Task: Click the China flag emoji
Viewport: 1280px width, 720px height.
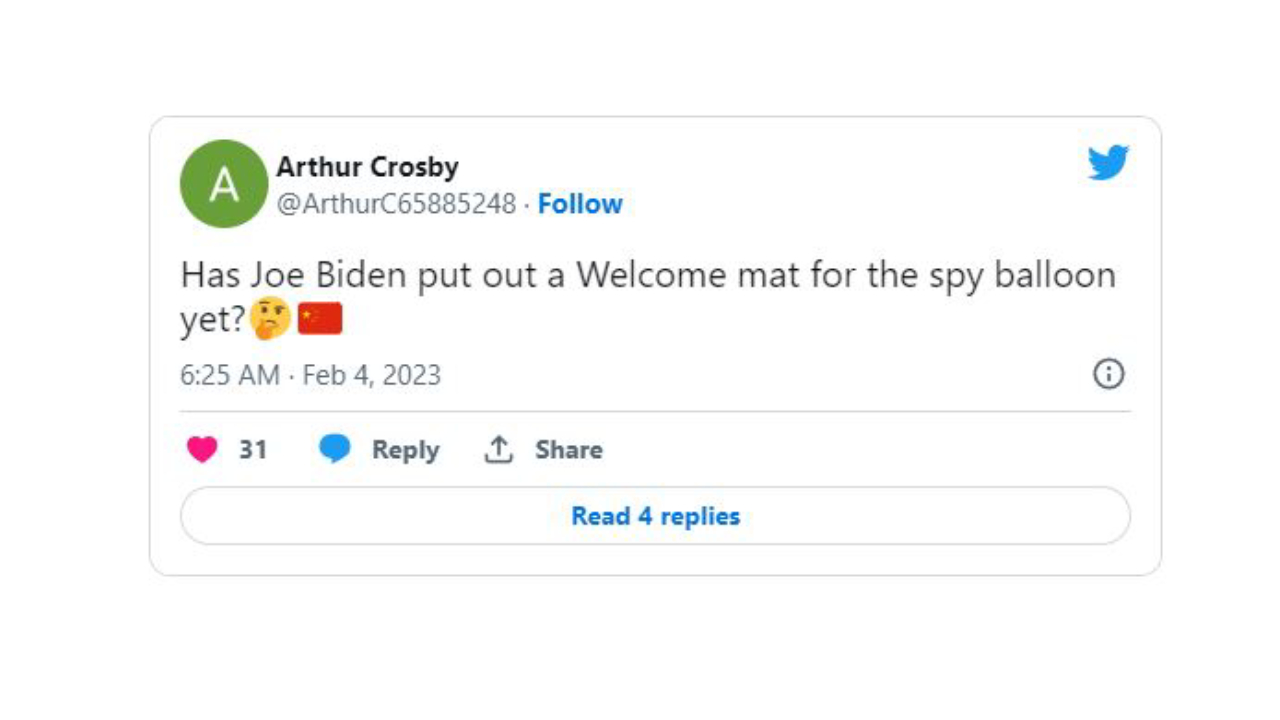Action: click(320, 319)
